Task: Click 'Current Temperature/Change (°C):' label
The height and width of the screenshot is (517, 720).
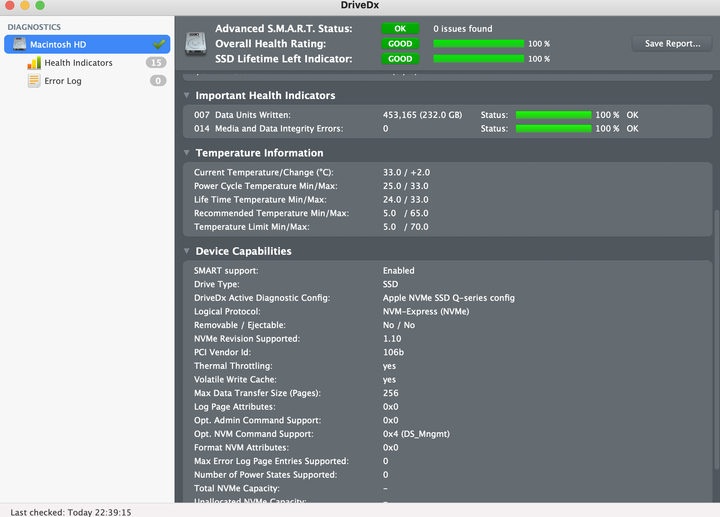Action: pos(264,173)
